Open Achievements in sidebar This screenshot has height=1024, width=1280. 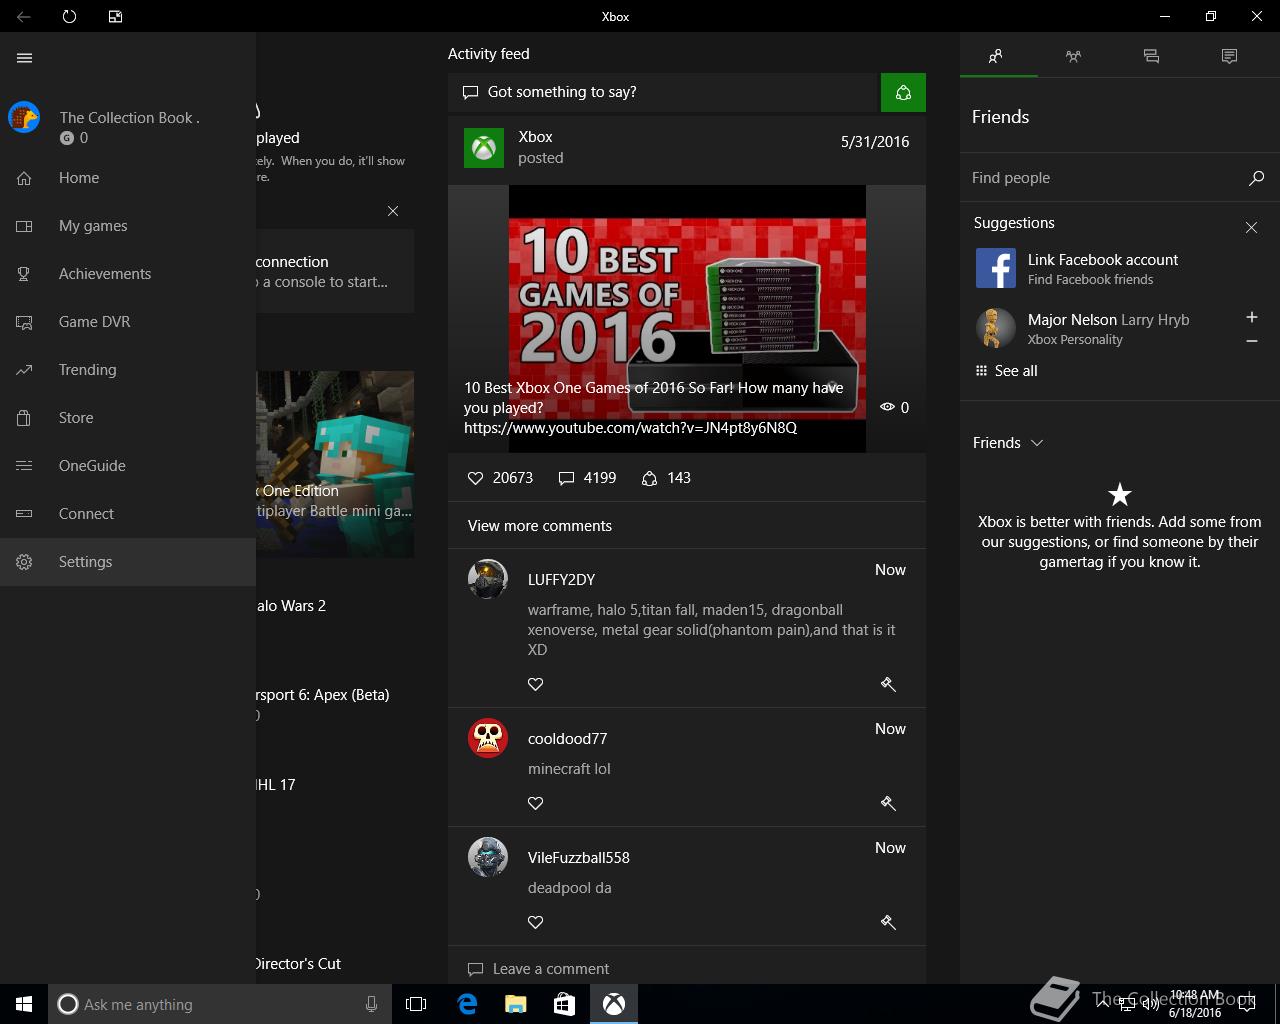click(x=128, y=274)
